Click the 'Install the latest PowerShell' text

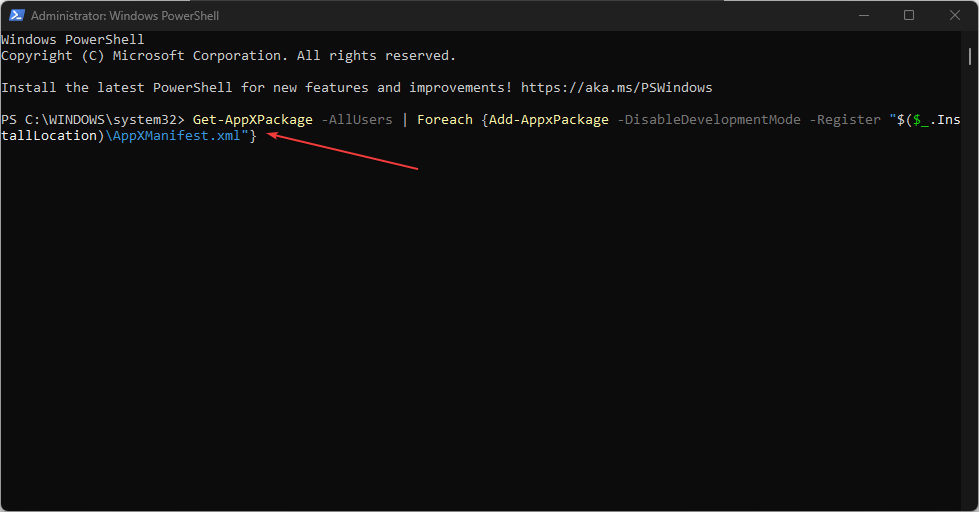coord(117,87)
